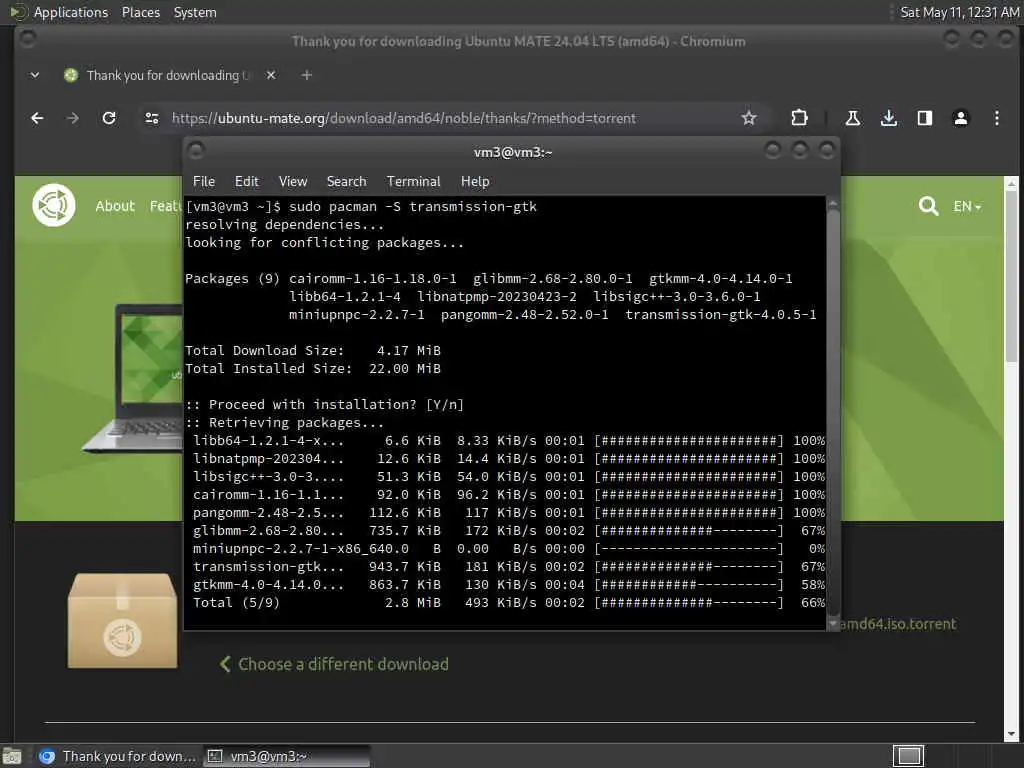Click the workspace switcher in bottom panel
The height and width of the screenshot is (768, 1024).
908,756
